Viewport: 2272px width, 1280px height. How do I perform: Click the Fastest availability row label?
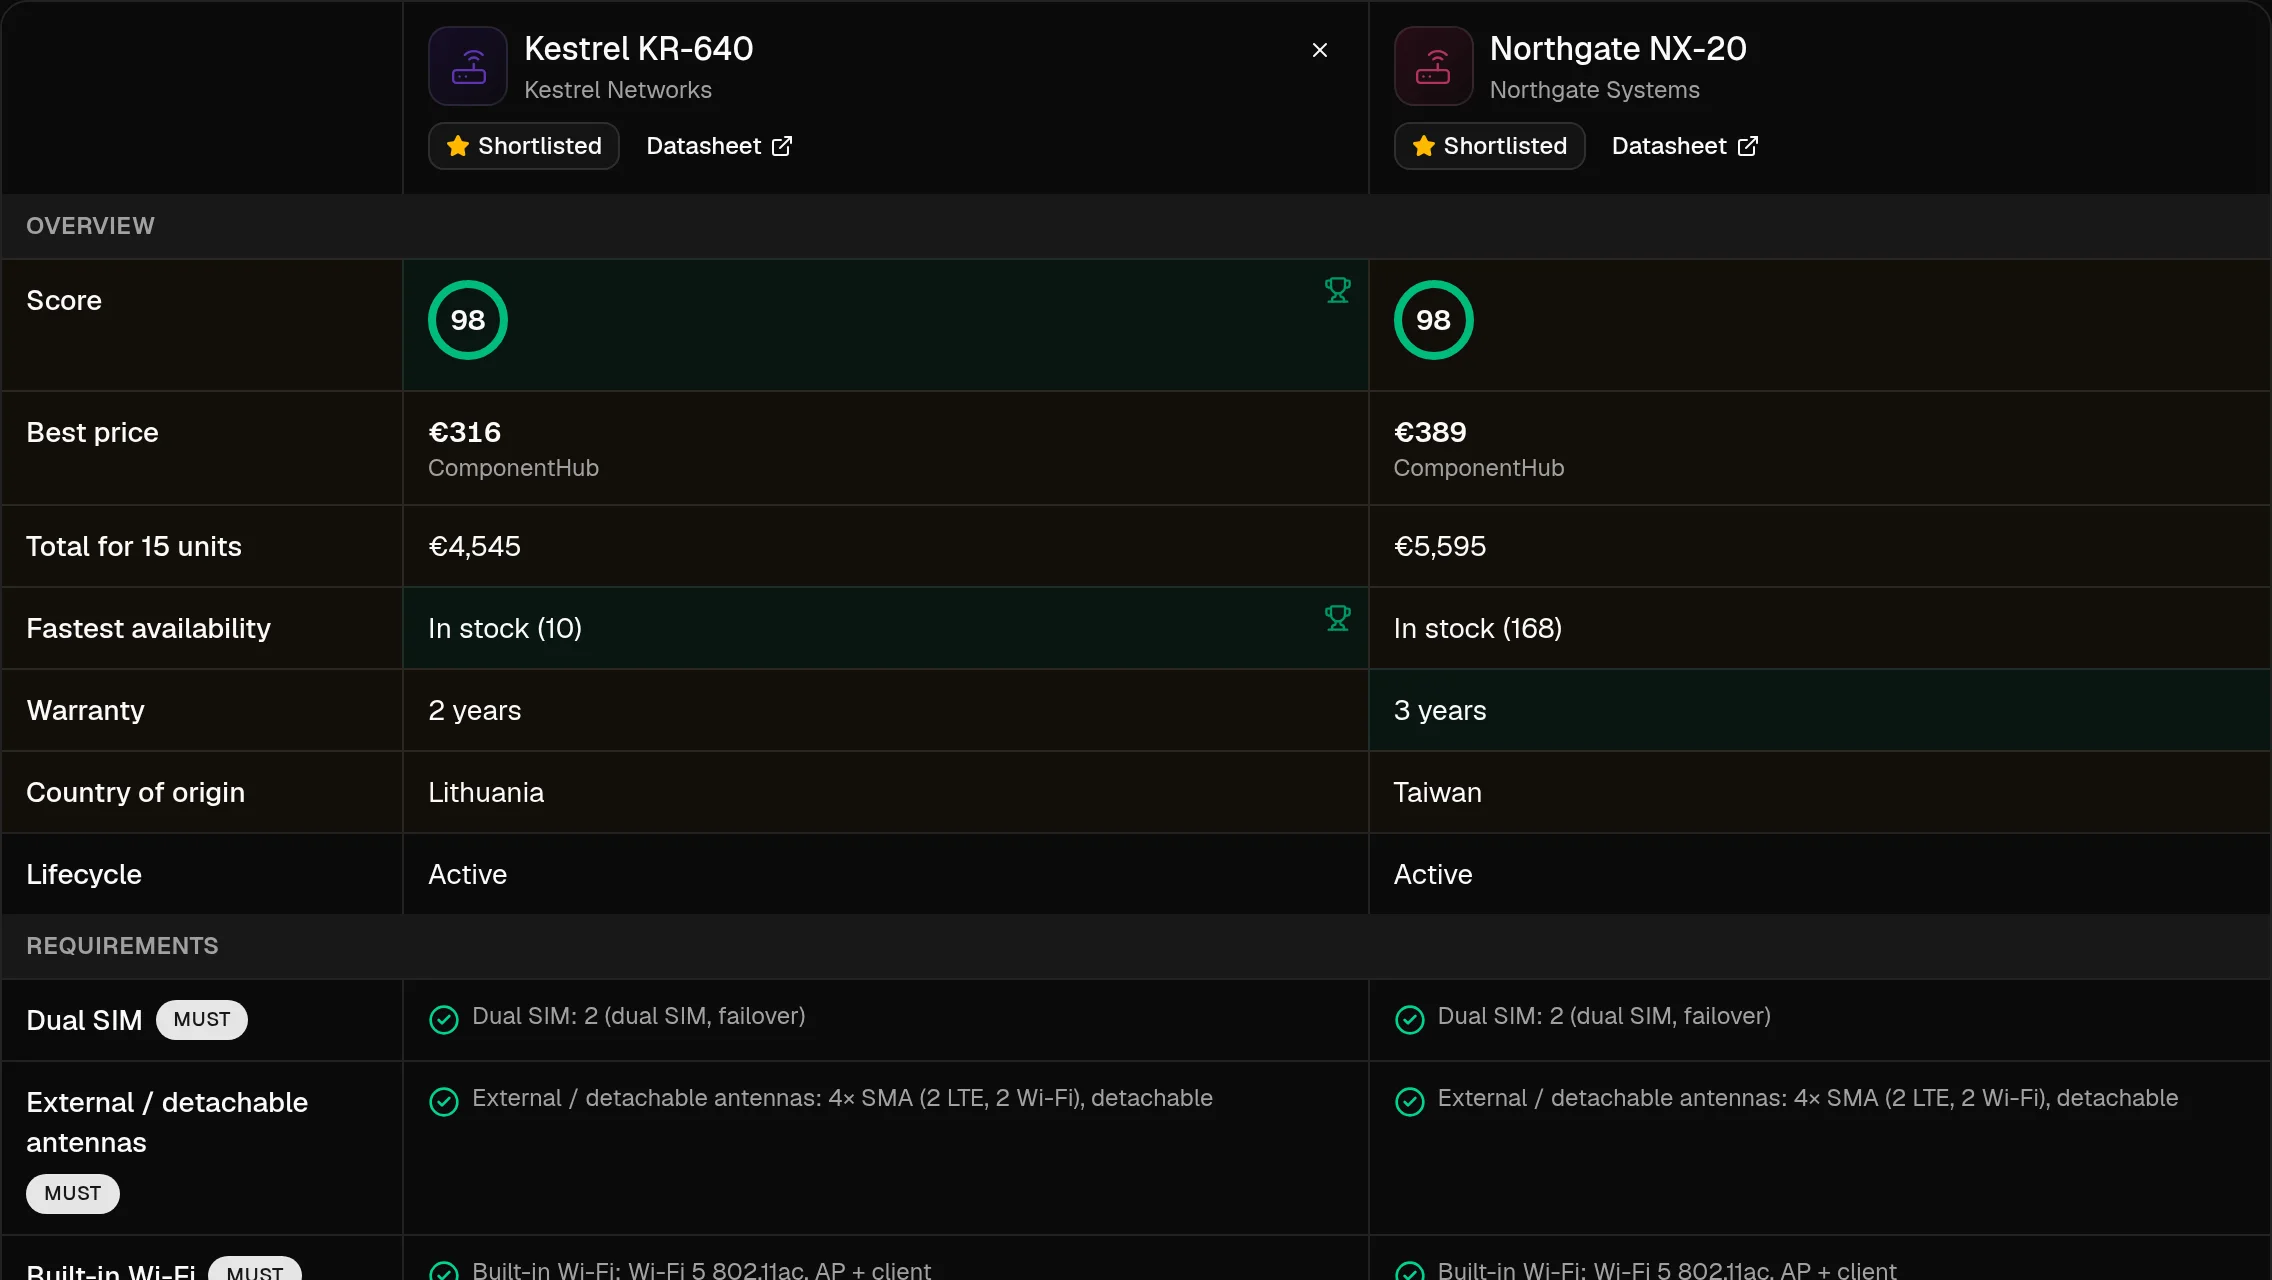(148, 628)
